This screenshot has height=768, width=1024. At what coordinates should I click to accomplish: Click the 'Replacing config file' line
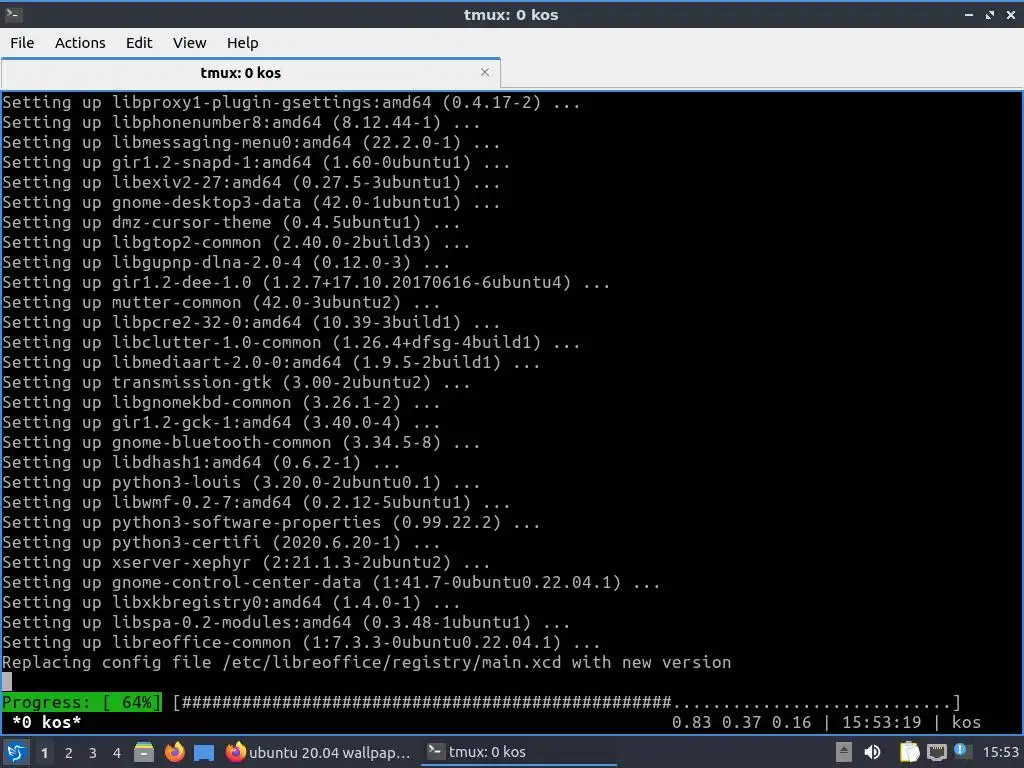[366, 662]
